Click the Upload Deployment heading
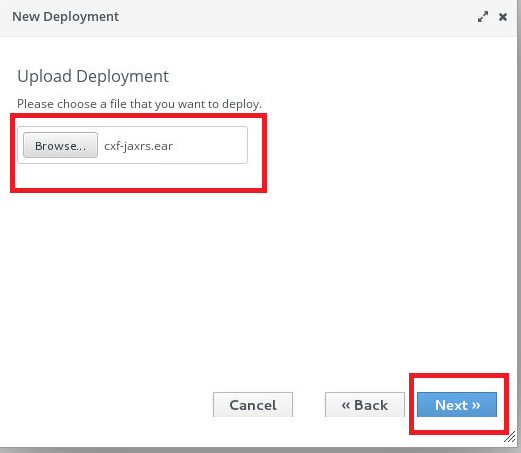The height and width of the screenshot is (453, 521). [x=93, y=76]
